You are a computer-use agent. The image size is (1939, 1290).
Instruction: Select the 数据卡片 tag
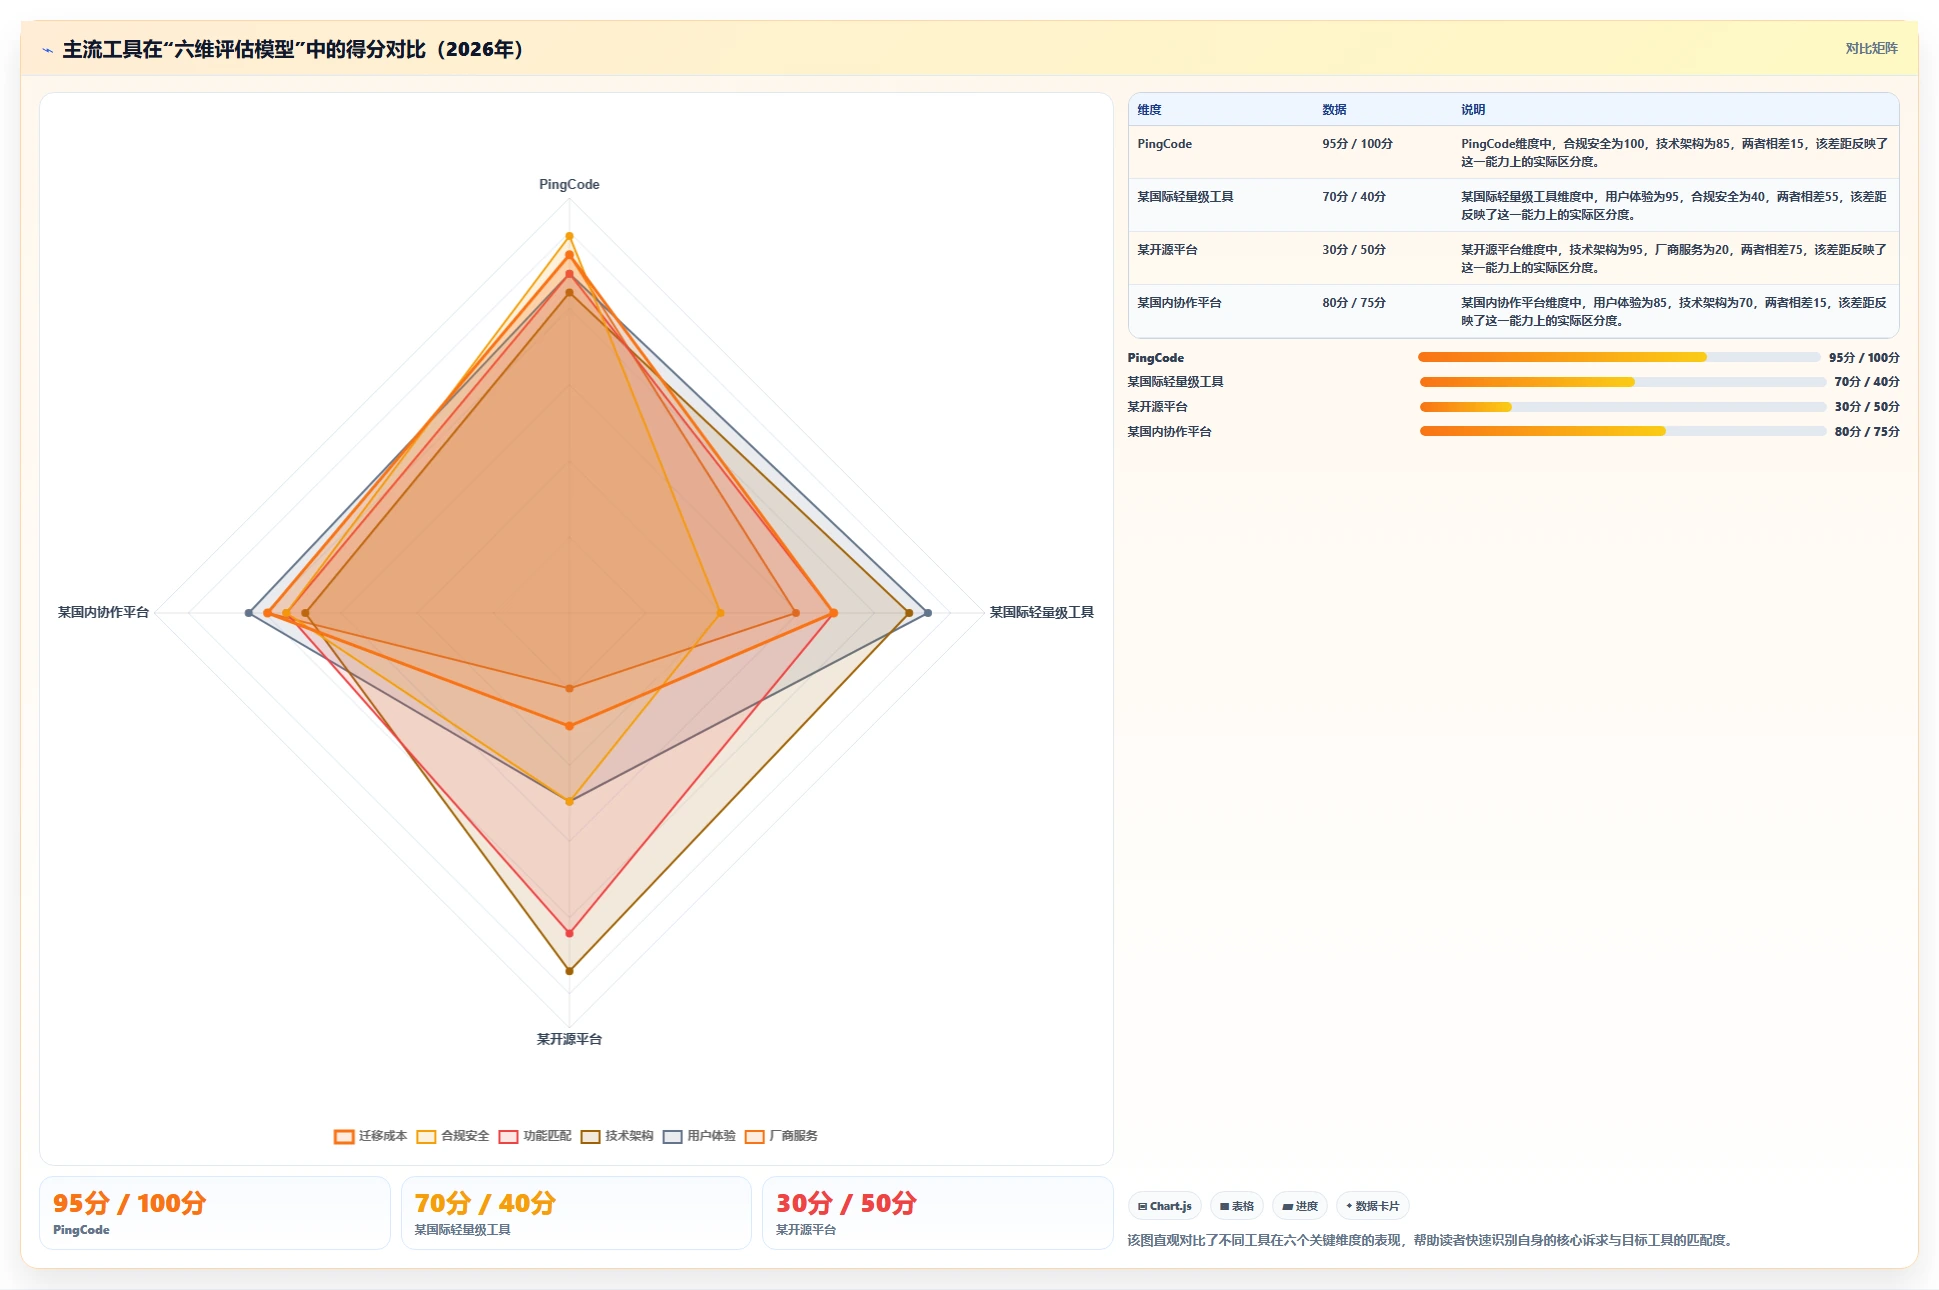(1372, 1206)
